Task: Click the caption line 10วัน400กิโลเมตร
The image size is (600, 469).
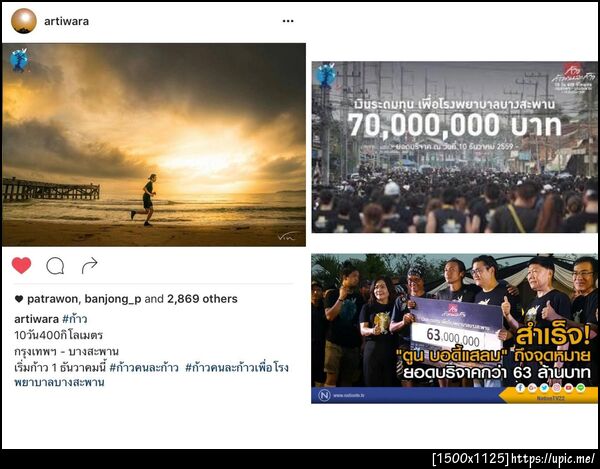Action: pyautogui.click(x=59, y=335)
